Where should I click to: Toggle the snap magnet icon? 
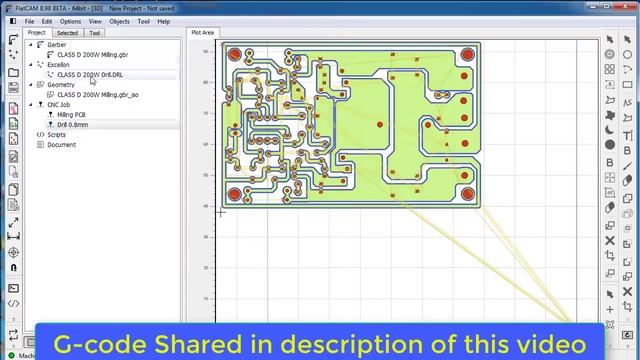(x=13, y=268)
